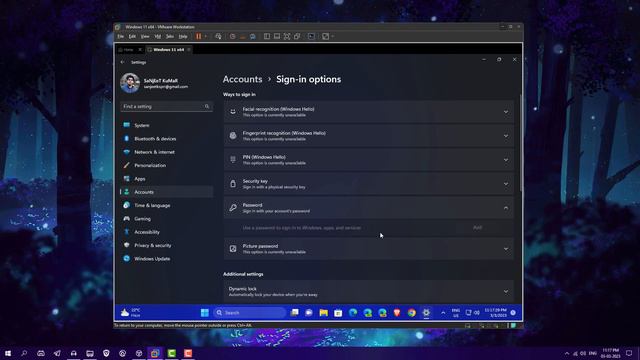Click the host taskbar search magnifier
The image size is (640, 360).
pyautogui.click(x=24, y=353)
